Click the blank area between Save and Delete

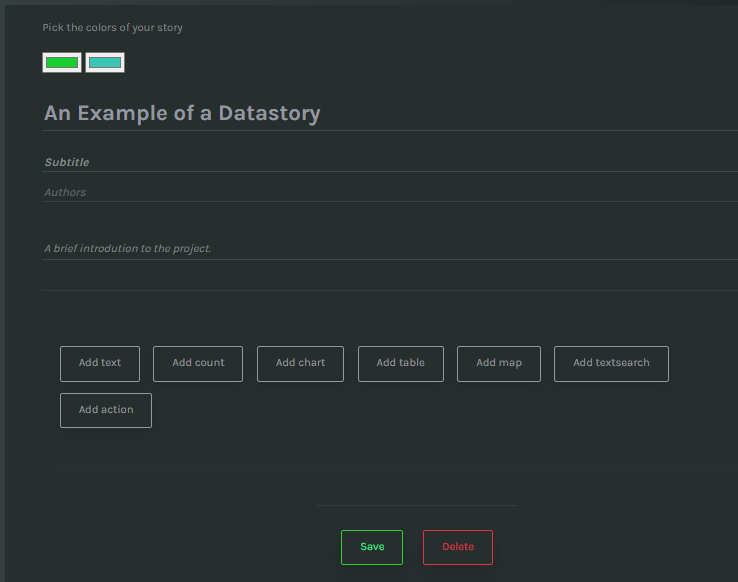click(413, 547)
